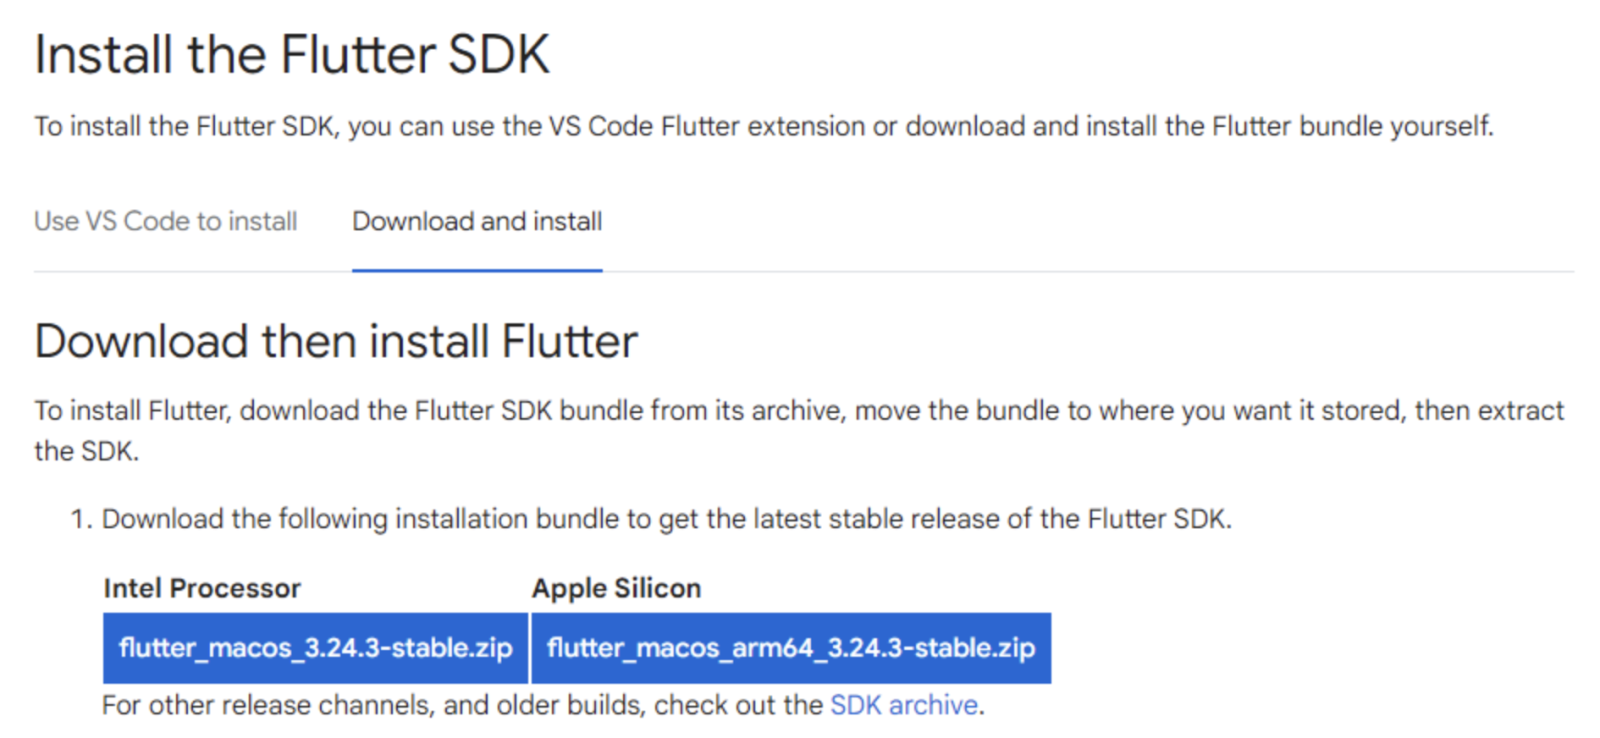Screen dimensions: 1600x738
Task: Click the blue underline beneath the active tab
Action: coord(477,270)
